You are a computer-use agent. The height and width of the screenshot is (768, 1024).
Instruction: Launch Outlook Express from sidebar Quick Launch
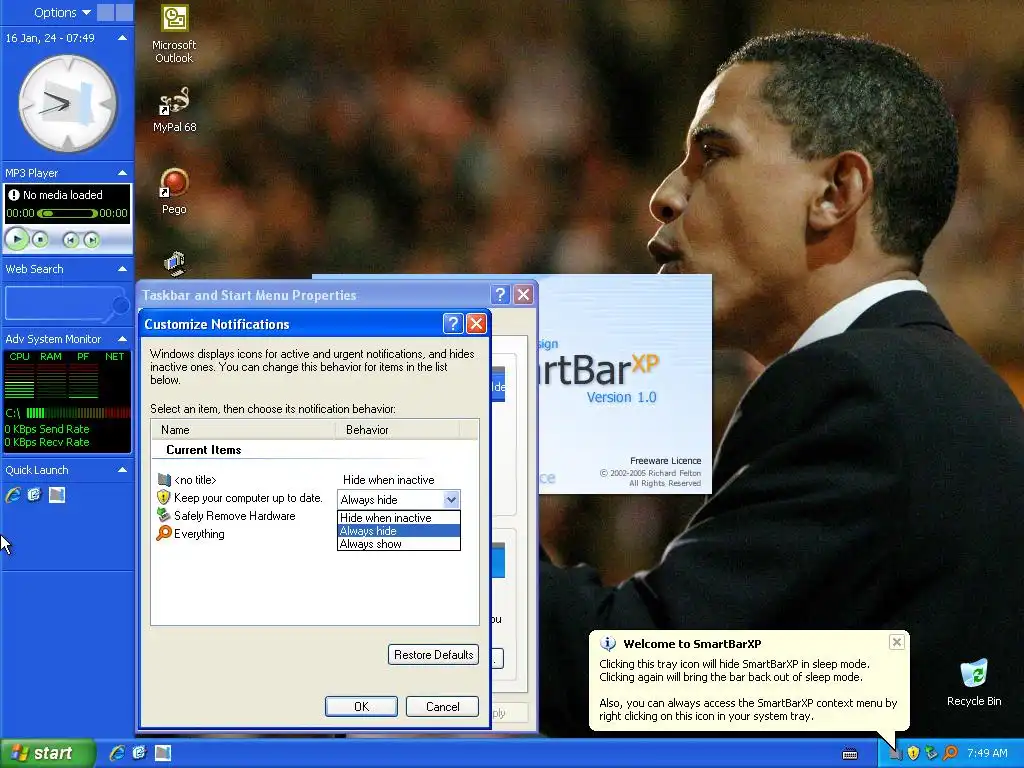pos(35,495)
